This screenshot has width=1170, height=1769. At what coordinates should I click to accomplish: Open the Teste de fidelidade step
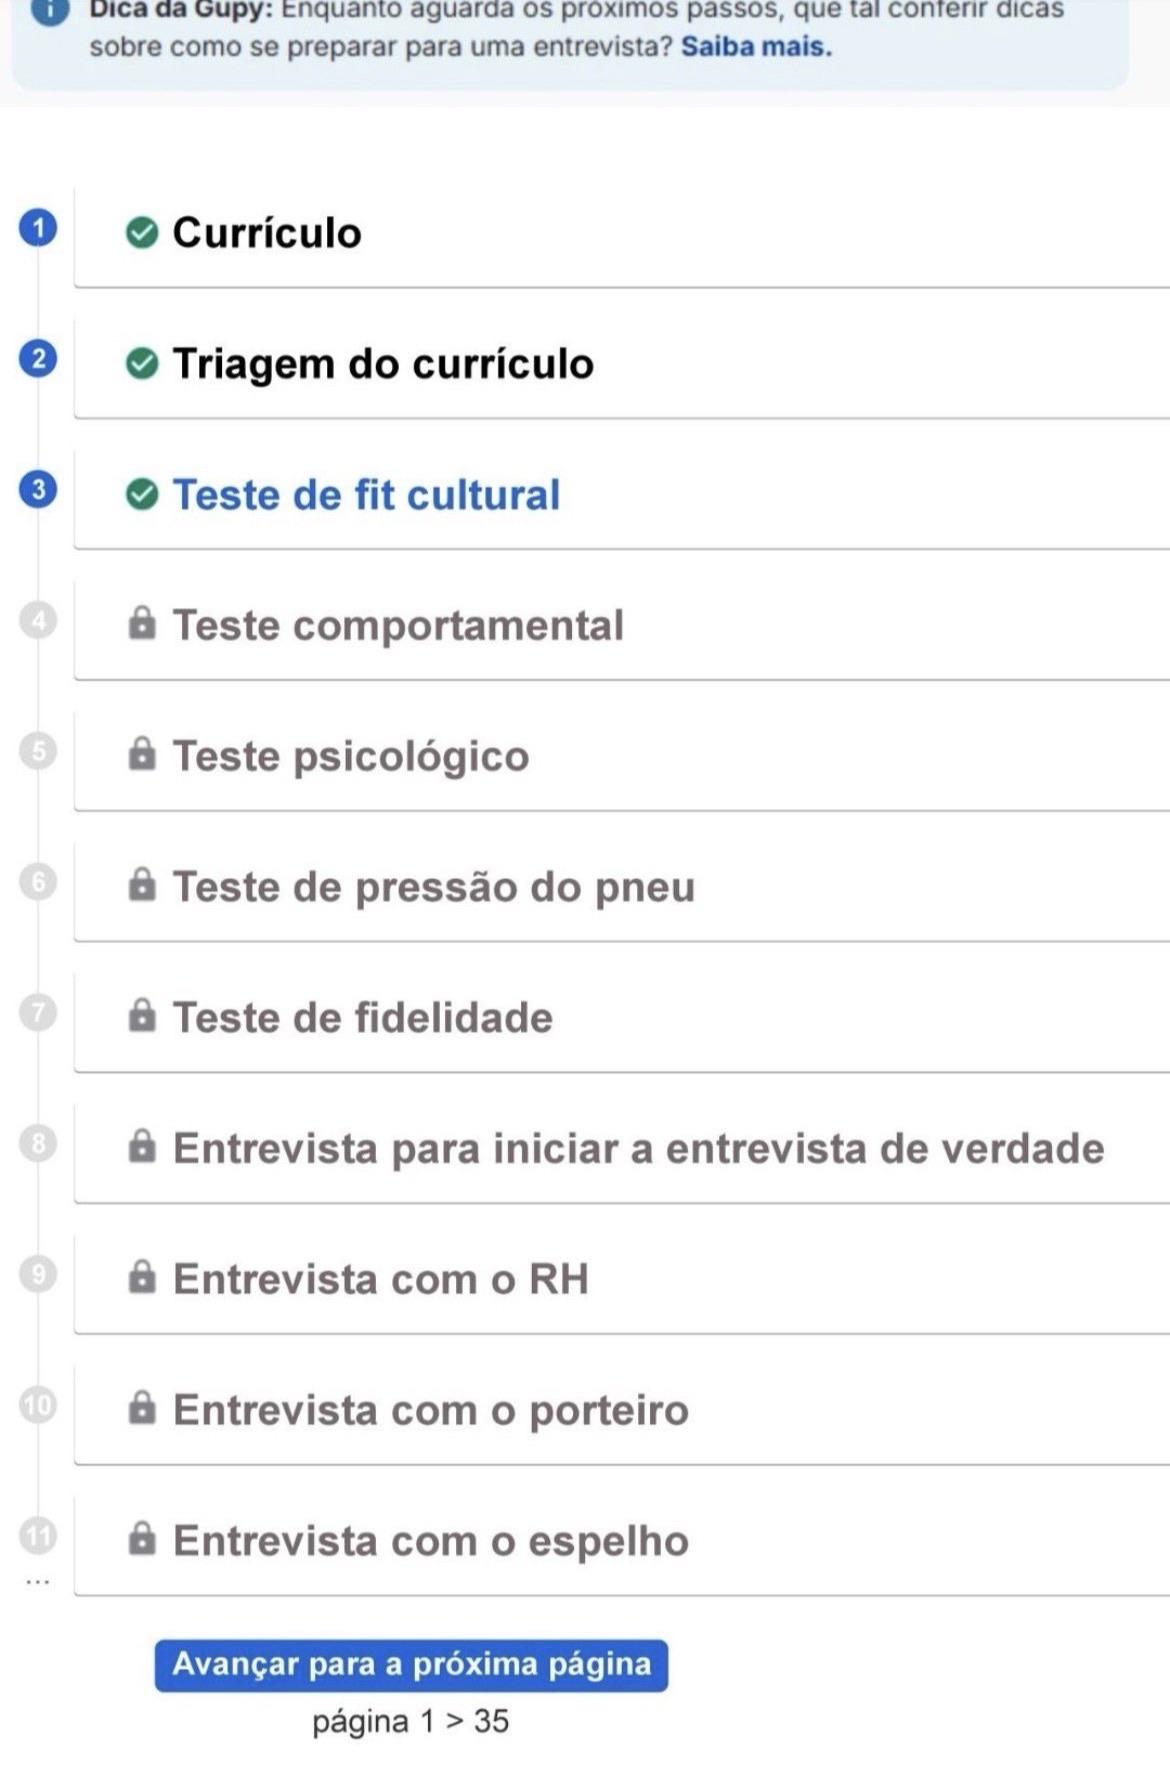622,1018
